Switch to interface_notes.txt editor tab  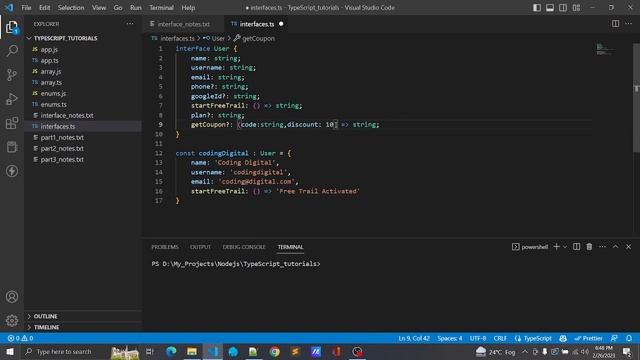tap(183, 24)
